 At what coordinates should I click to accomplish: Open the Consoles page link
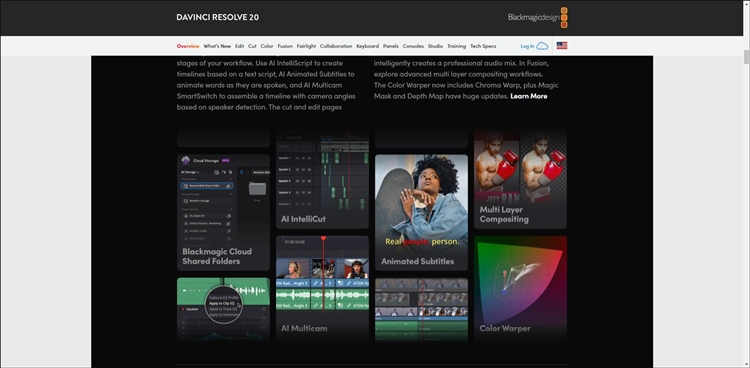pyautogui.click(x=413, y=46)
